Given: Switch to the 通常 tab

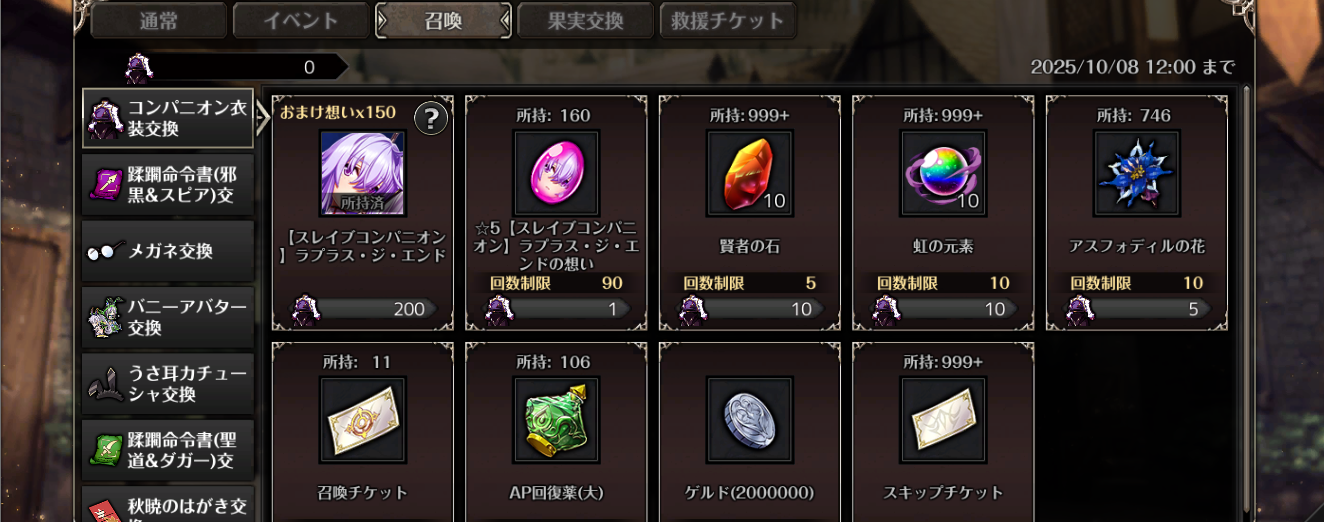Looking at the screenshot, I should [x=159, y=20].
